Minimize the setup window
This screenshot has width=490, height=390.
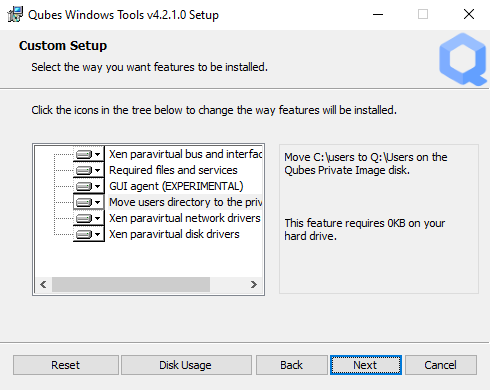(378, 14)
